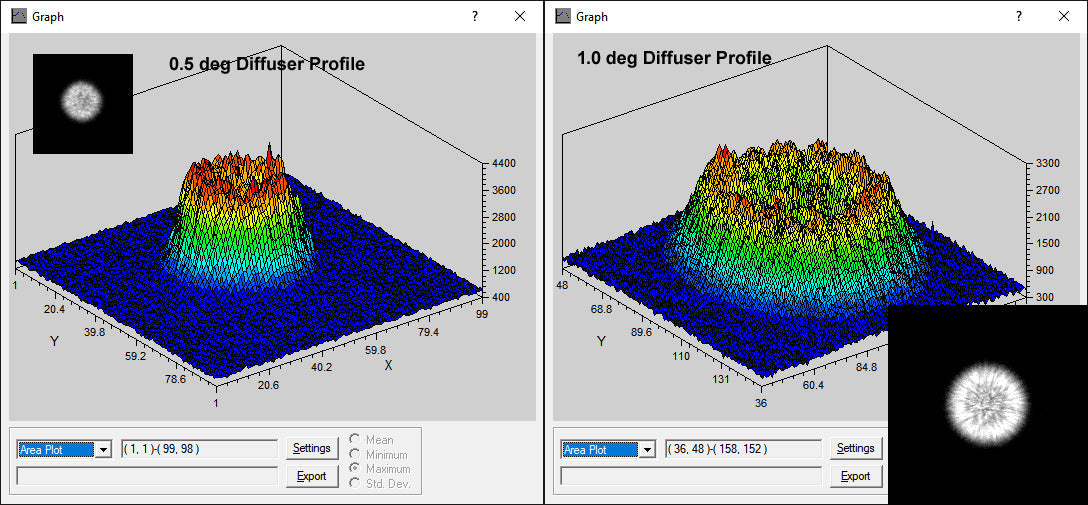
Task: Close the 0.5 deg Diffuser Graph window
Action: coord(520,16)
